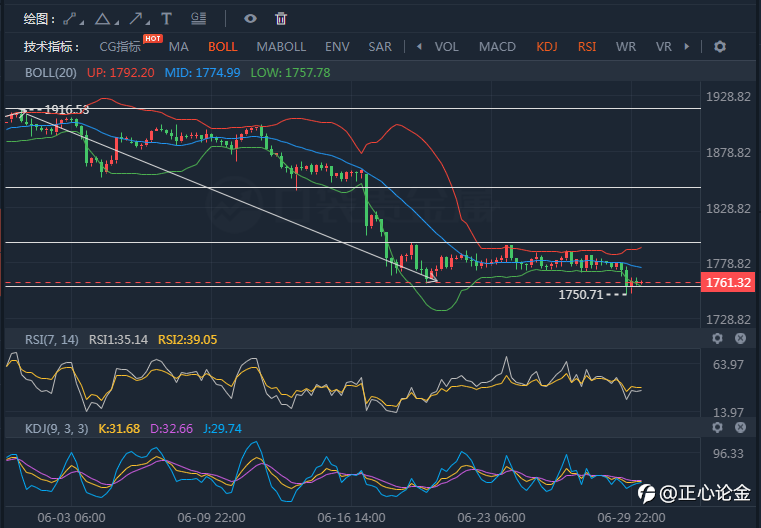Toggle the BOLL indicator
Image resolution: width=761 pixels, height=528 pixels.
click(x=223, y=47)
